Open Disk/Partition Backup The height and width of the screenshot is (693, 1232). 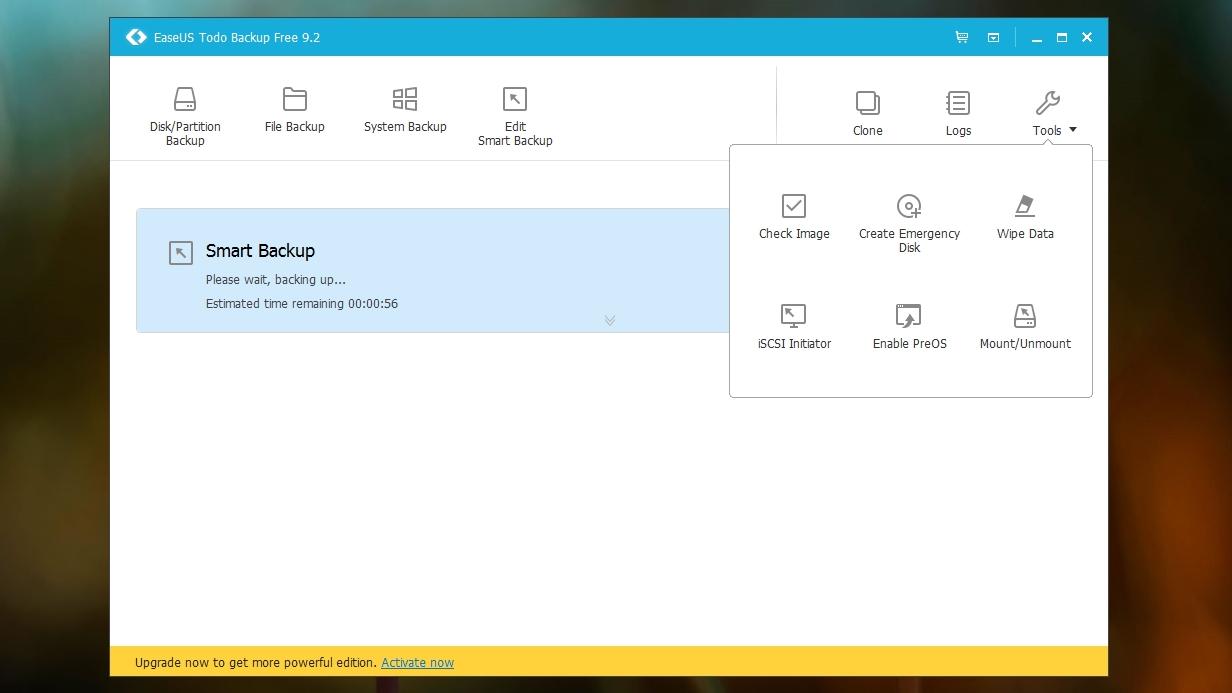[x=185, y=117]
